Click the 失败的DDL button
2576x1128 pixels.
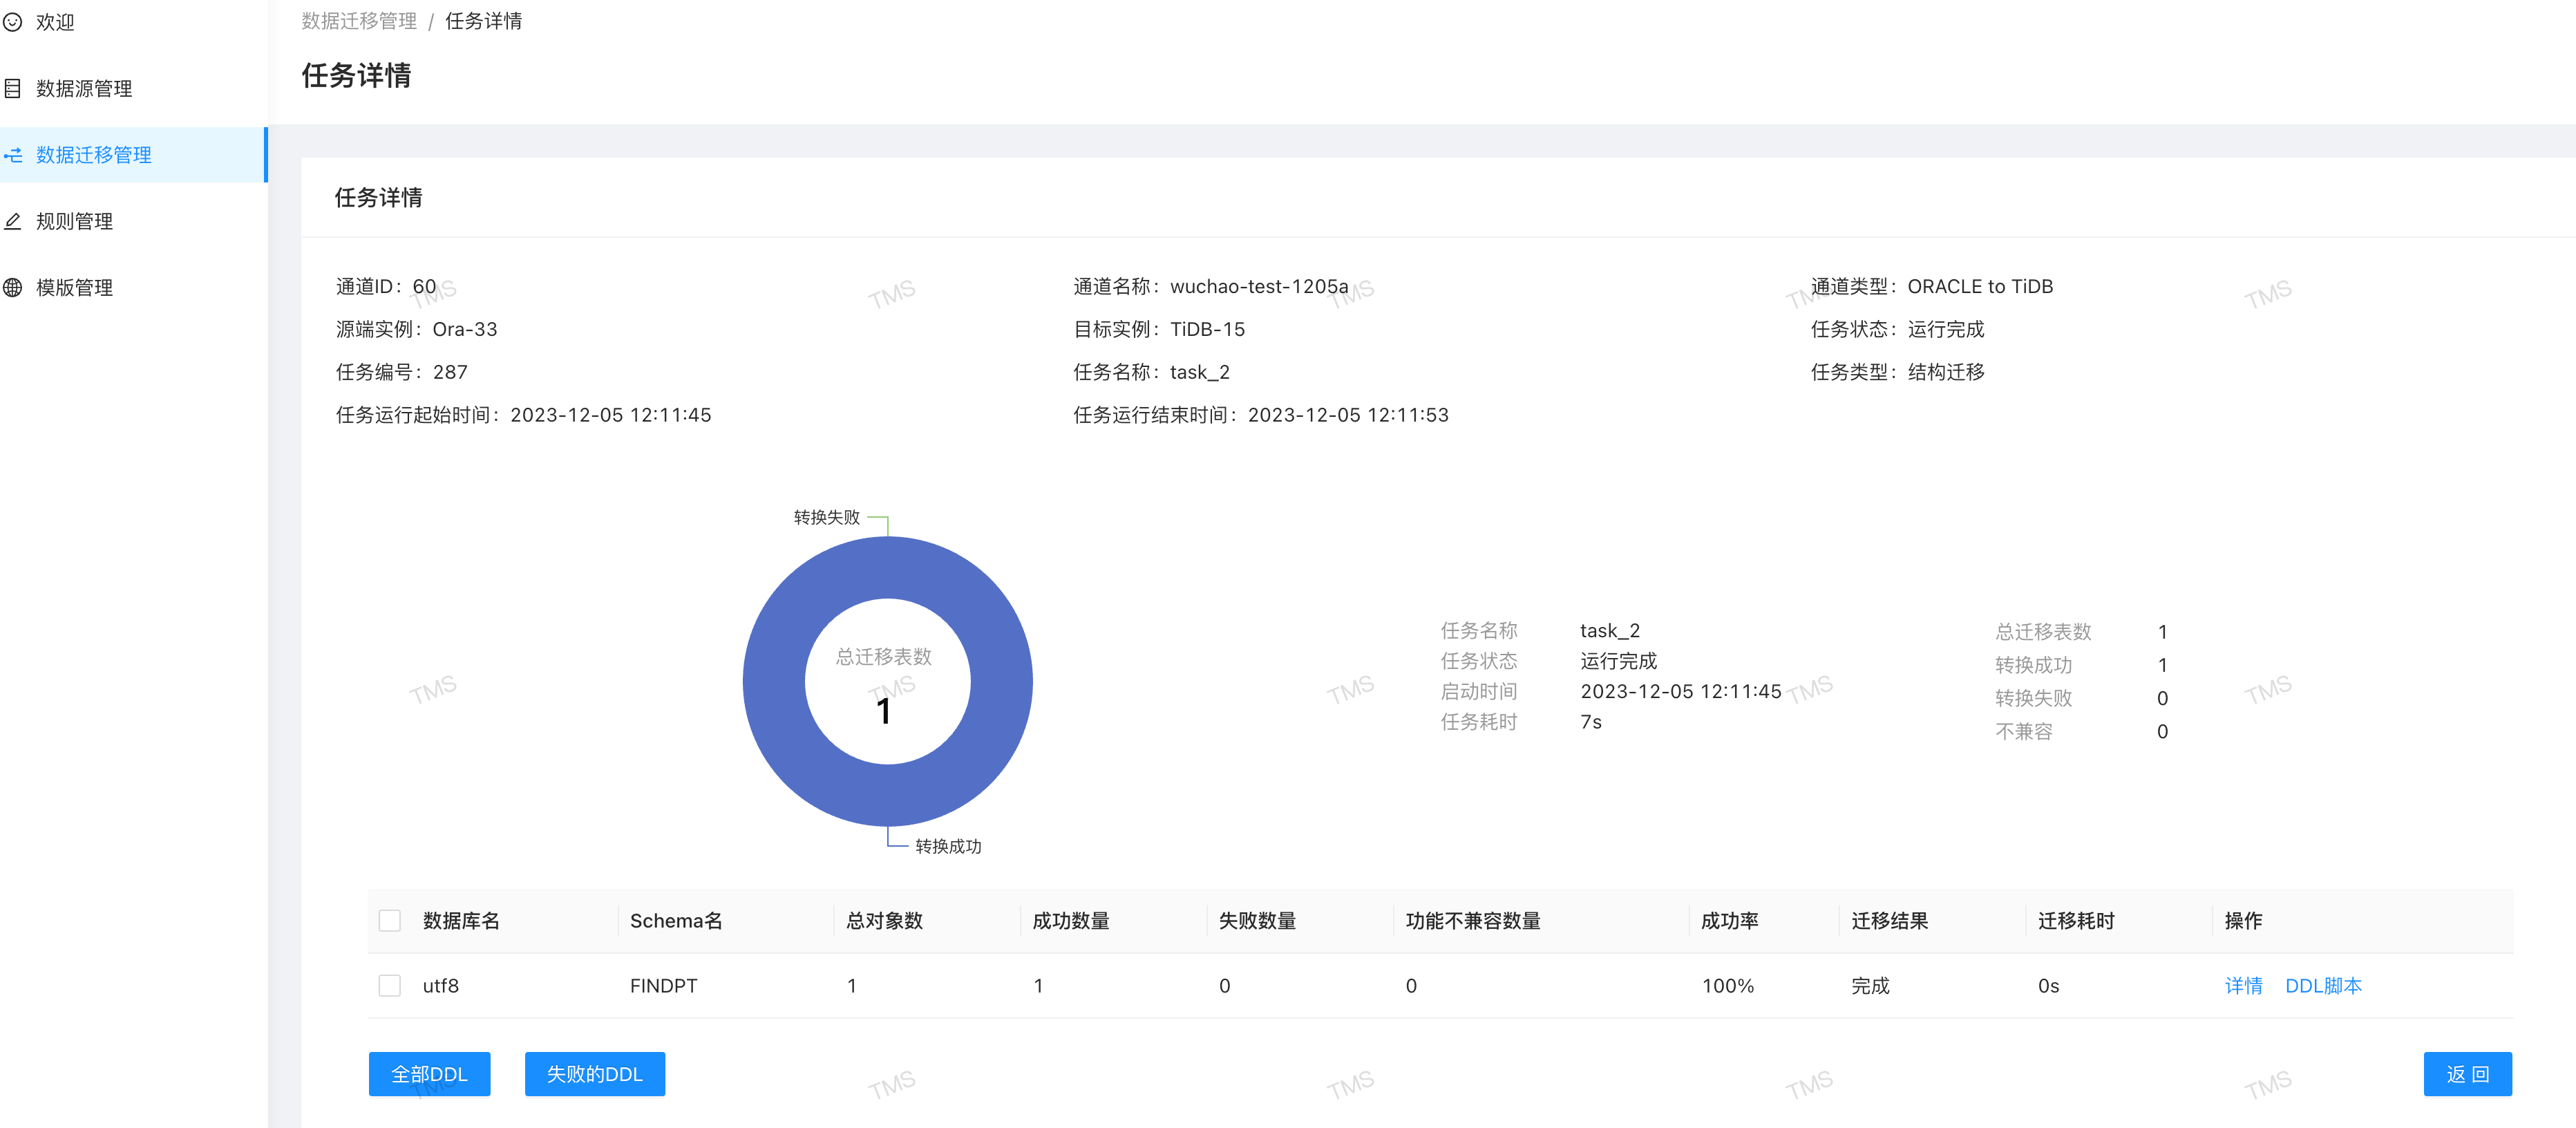pos(595,1073)
